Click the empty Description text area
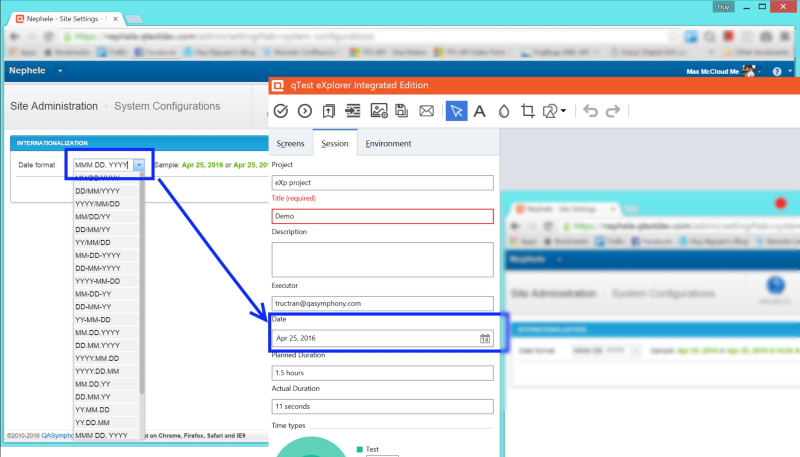The height and width of the screenshot is (457, 800). tap(383, 260)
